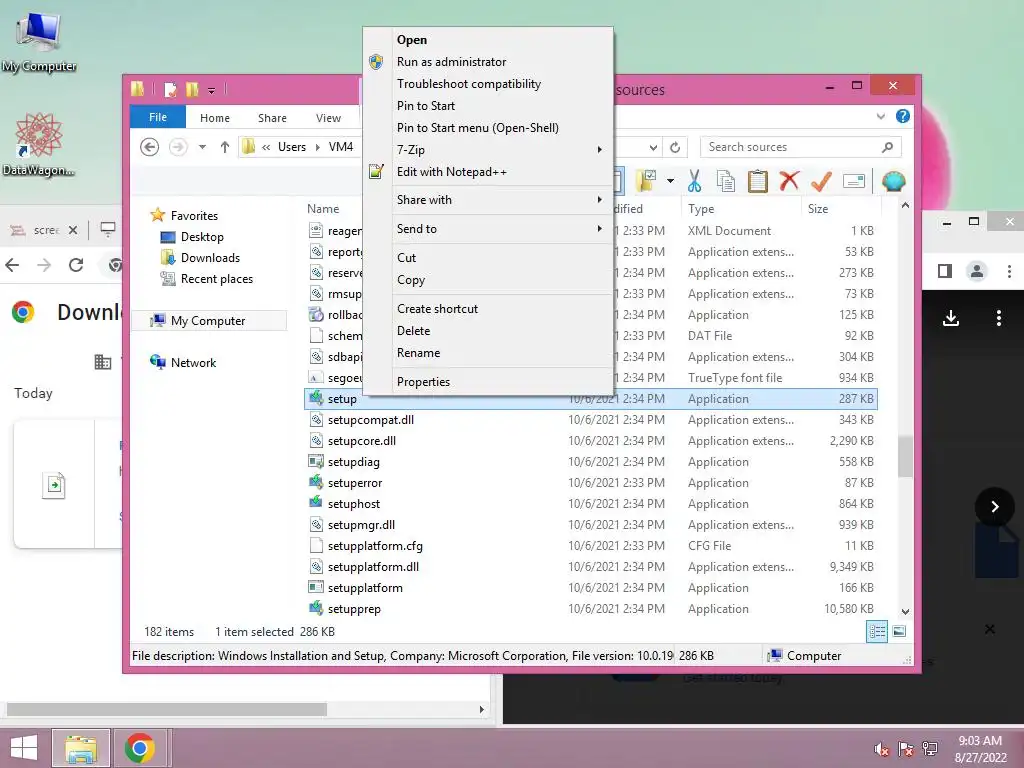Click the download icon in dark Chrome window

(x=951, y=318)
